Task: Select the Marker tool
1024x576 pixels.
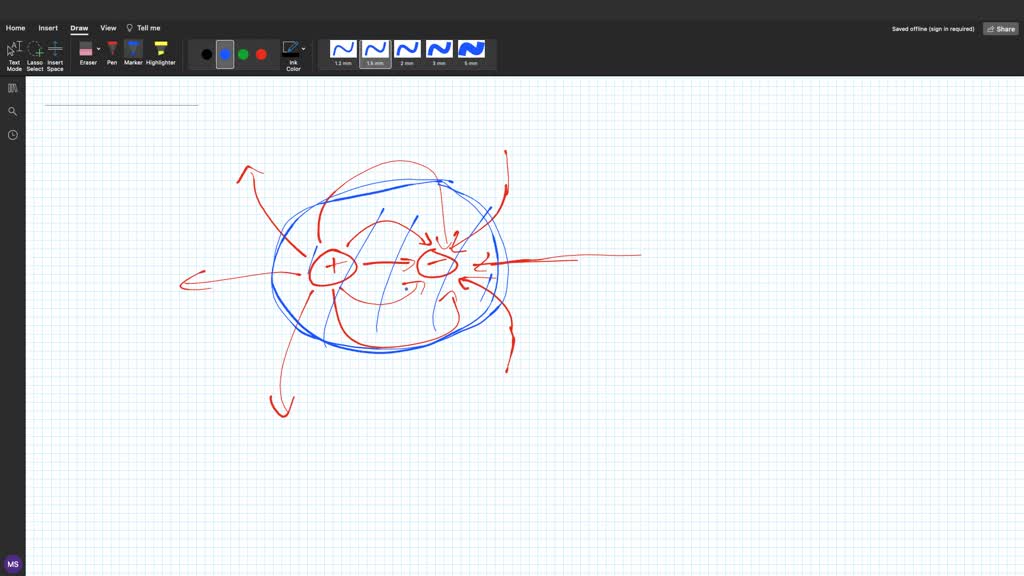Action: coord(133,48)
